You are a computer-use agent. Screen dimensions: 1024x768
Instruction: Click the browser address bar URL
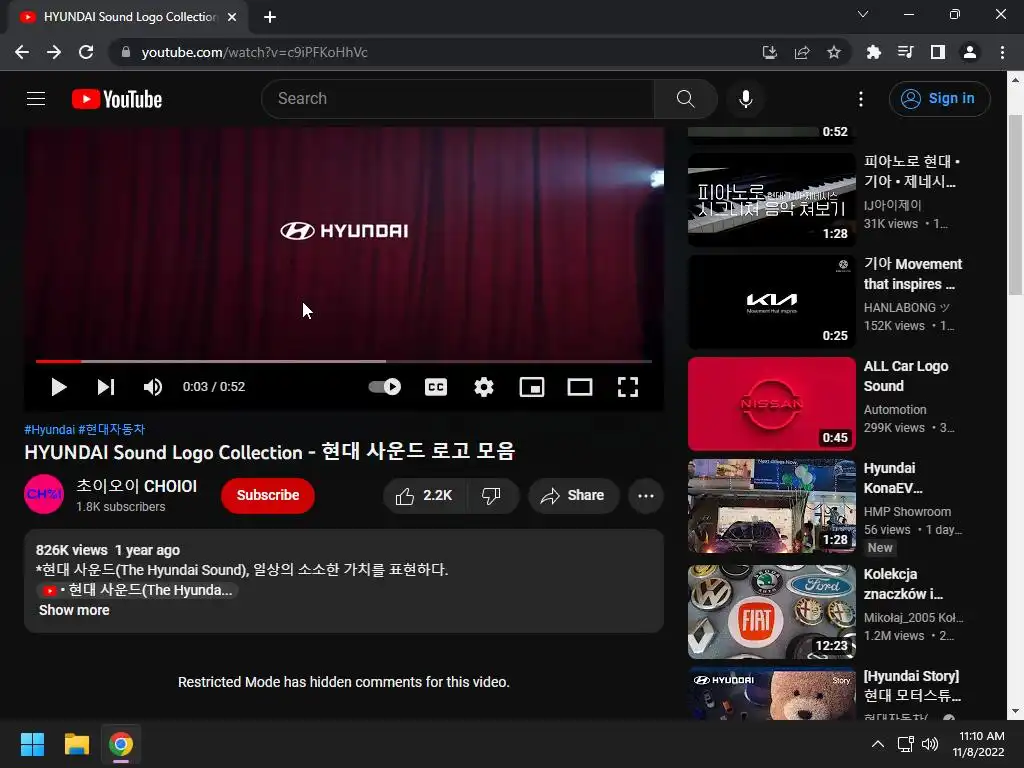[x=254, y=52]
